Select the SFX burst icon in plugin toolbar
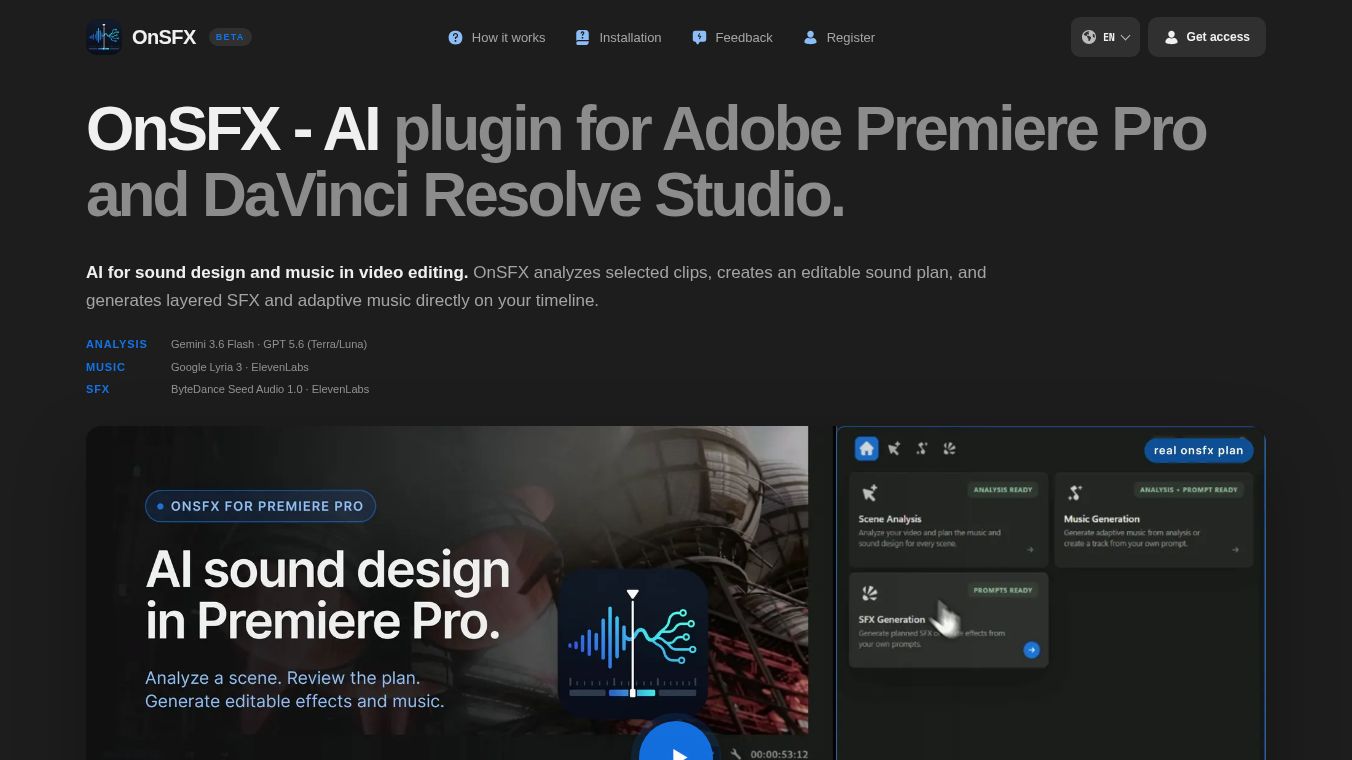1352x760 pixels. click(949, 449)
